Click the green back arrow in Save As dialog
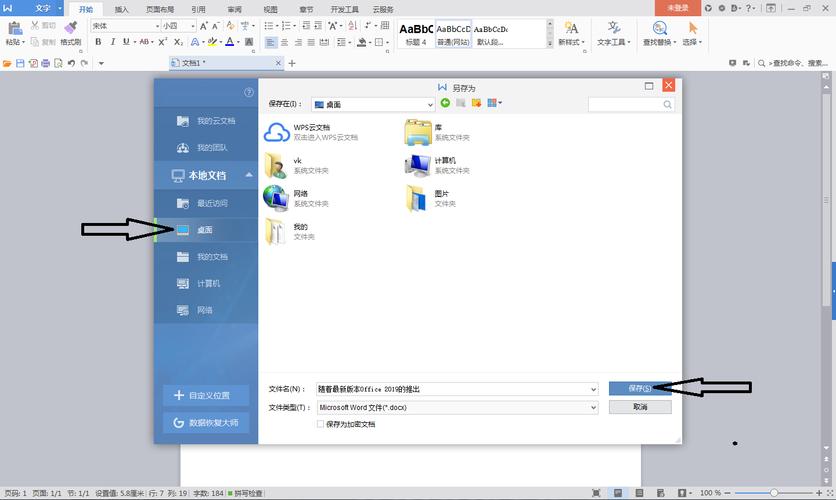 coord(445,103)
